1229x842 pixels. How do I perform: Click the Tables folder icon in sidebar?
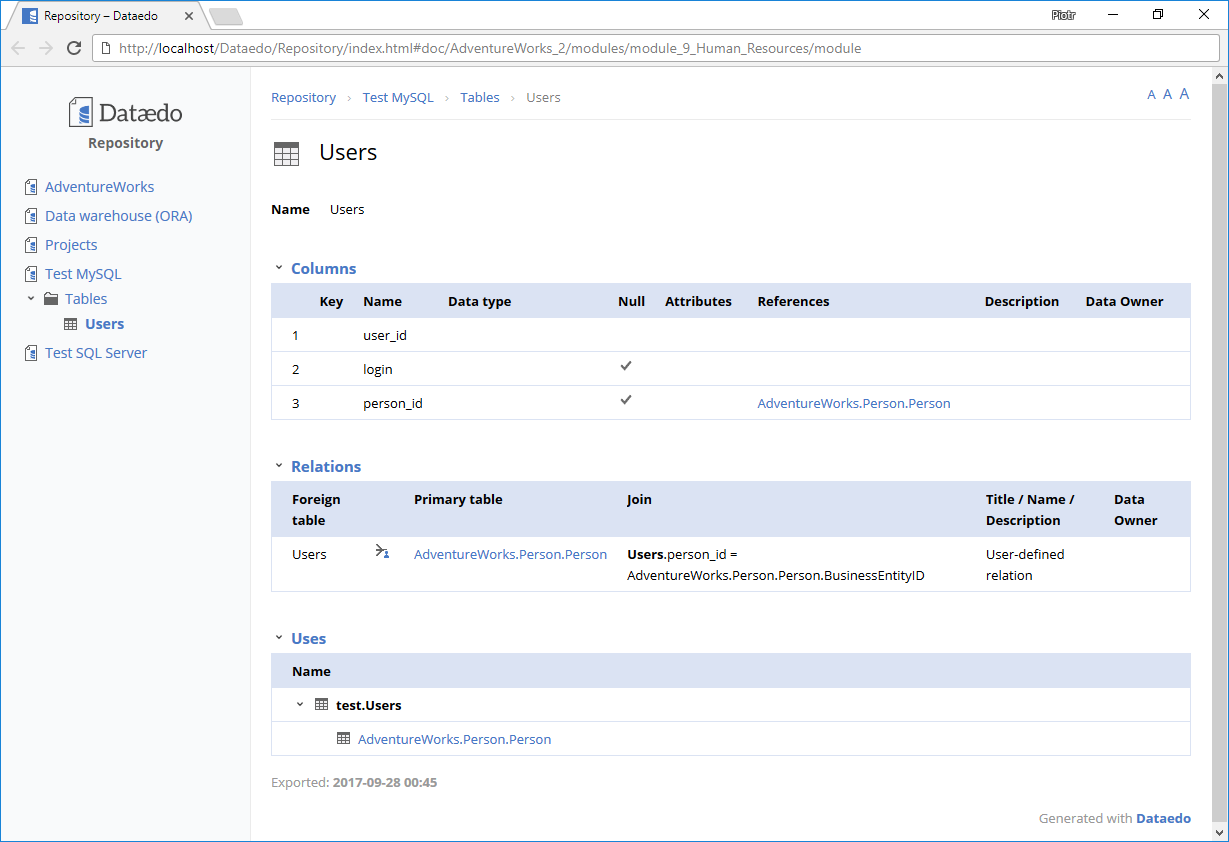point(51,299)
